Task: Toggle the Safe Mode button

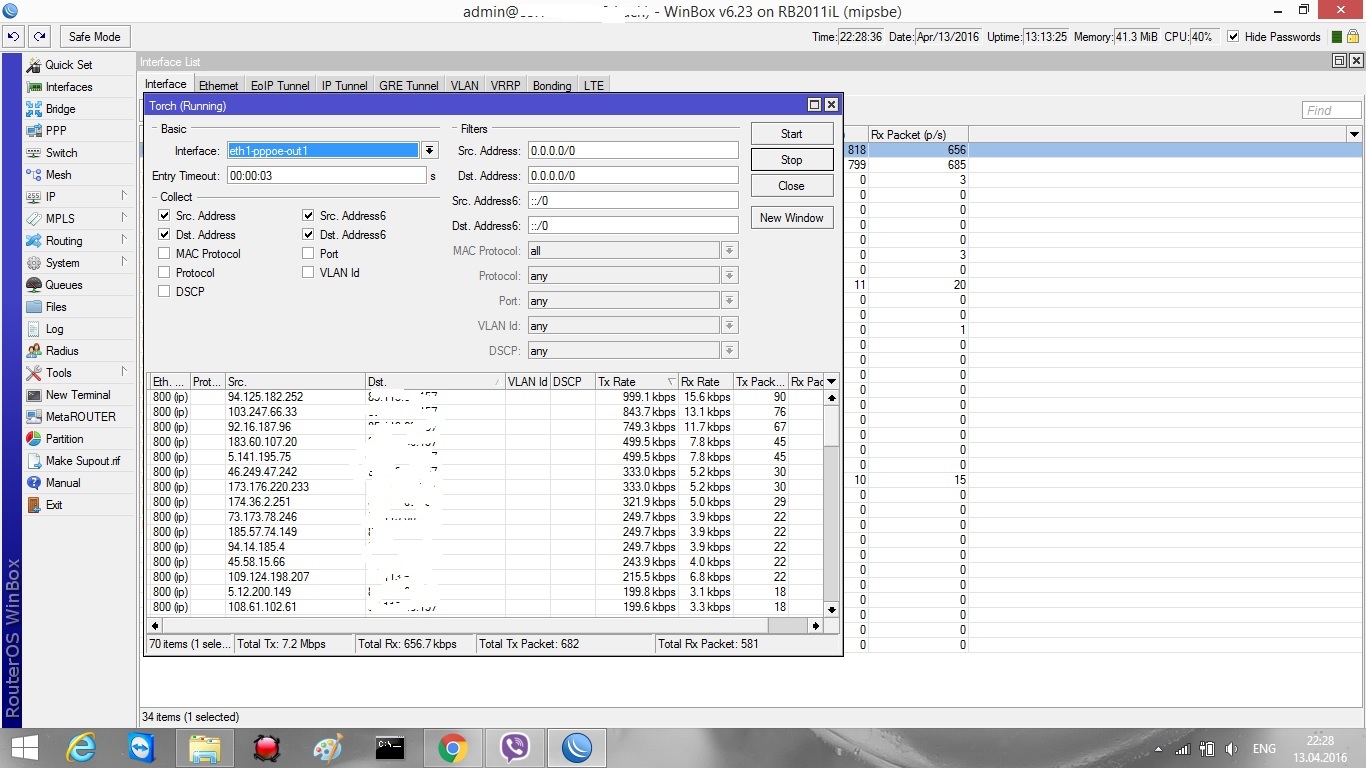Action: 94,37
